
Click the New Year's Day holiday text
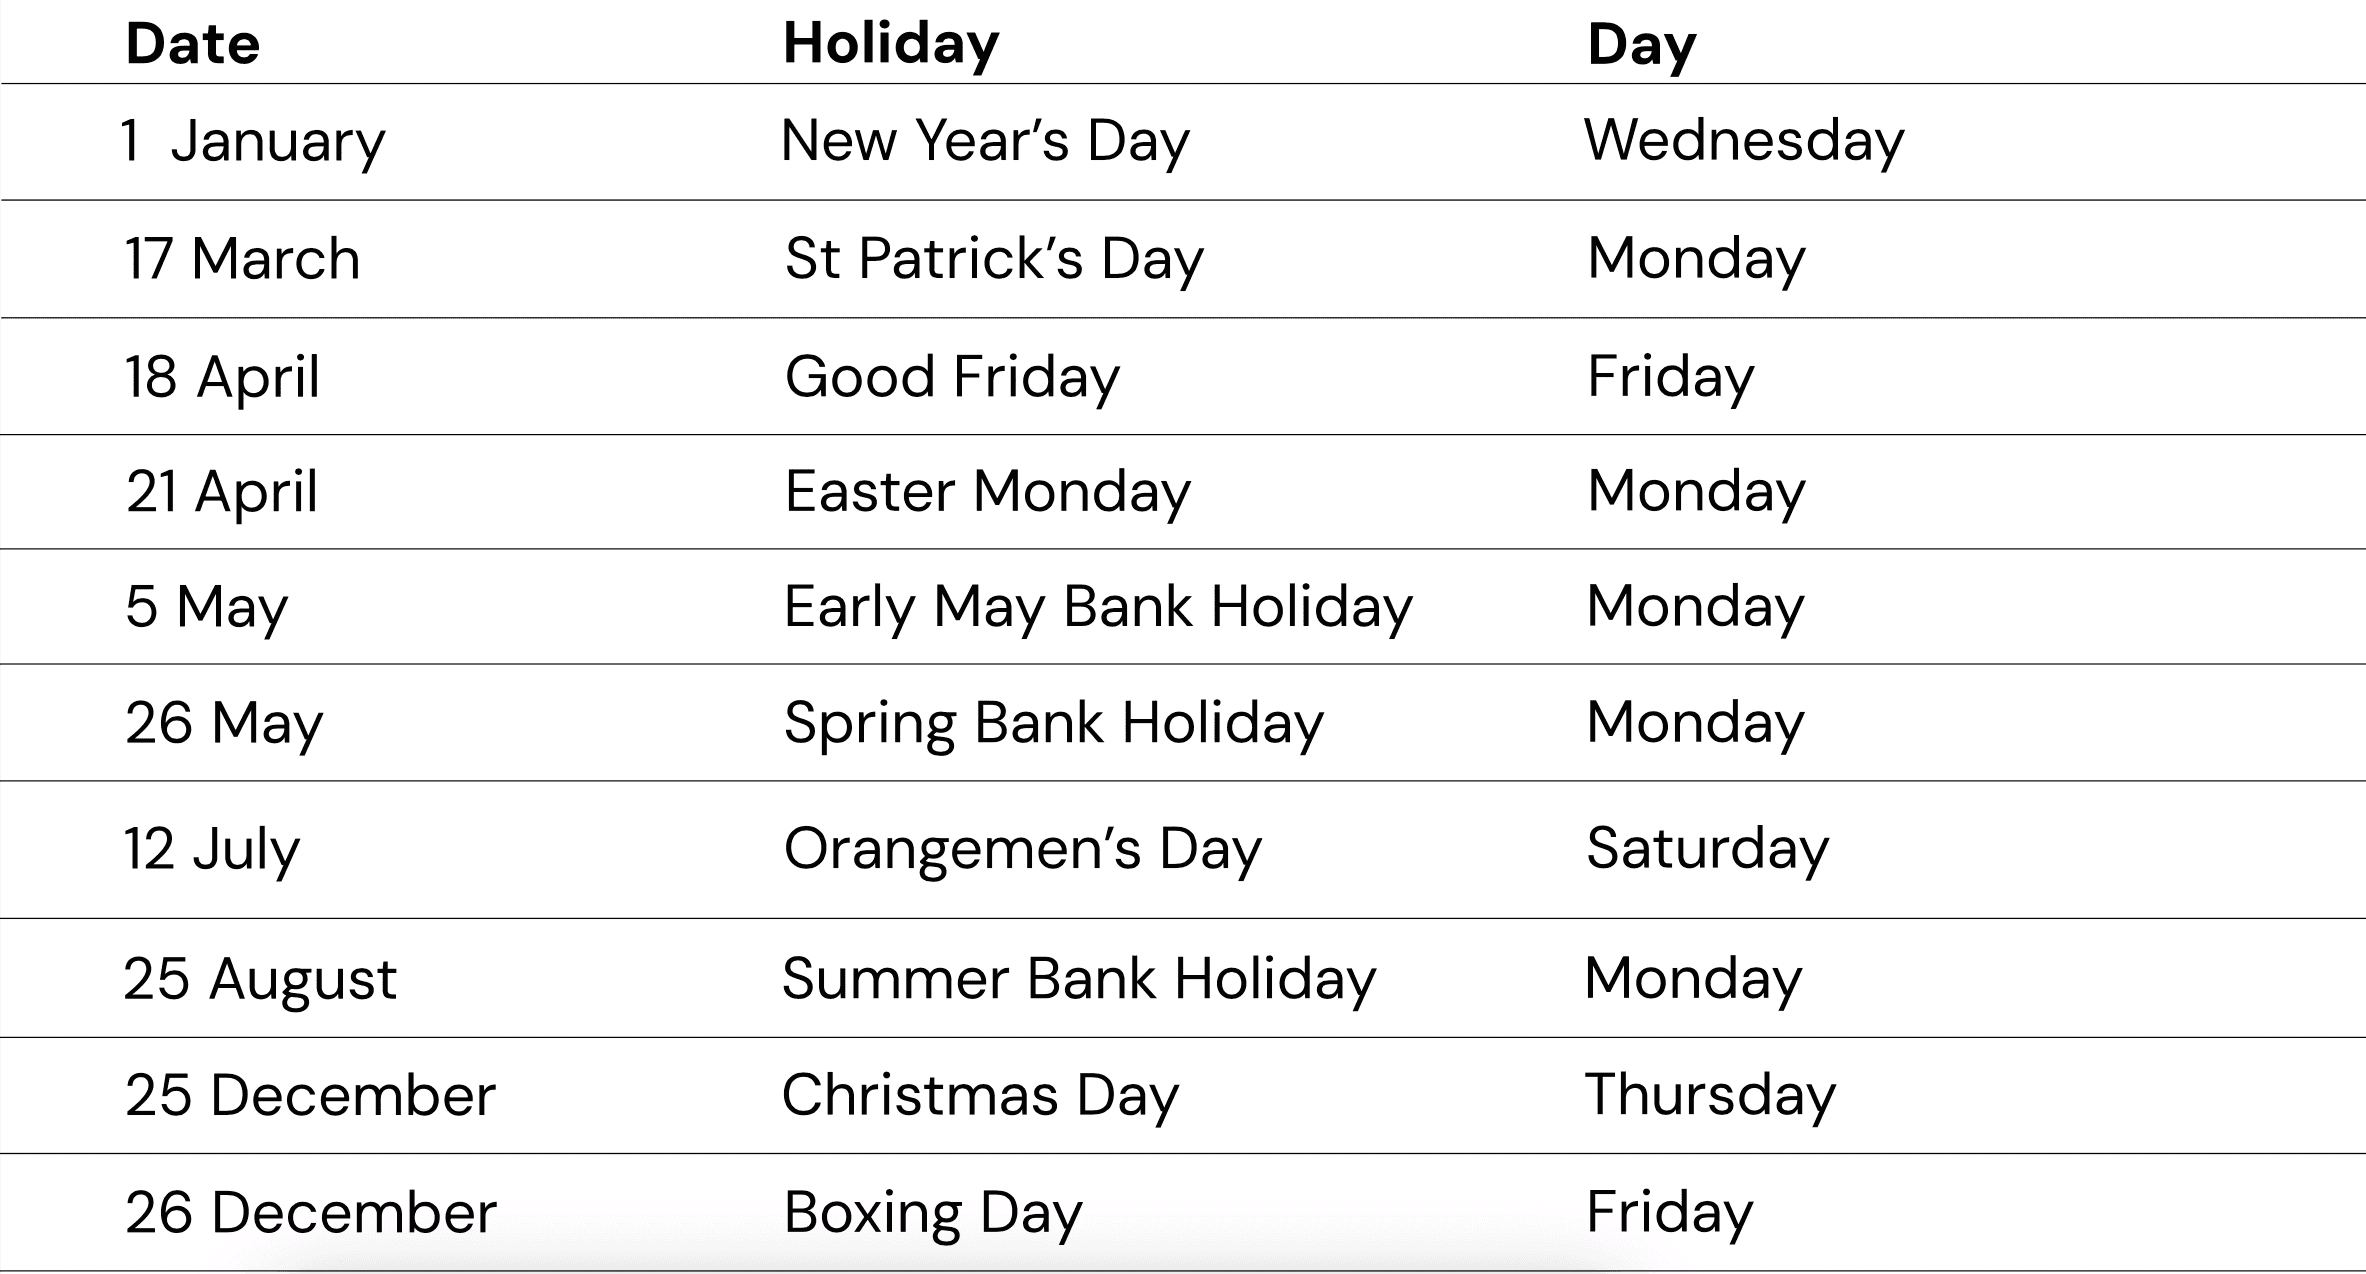985,140
